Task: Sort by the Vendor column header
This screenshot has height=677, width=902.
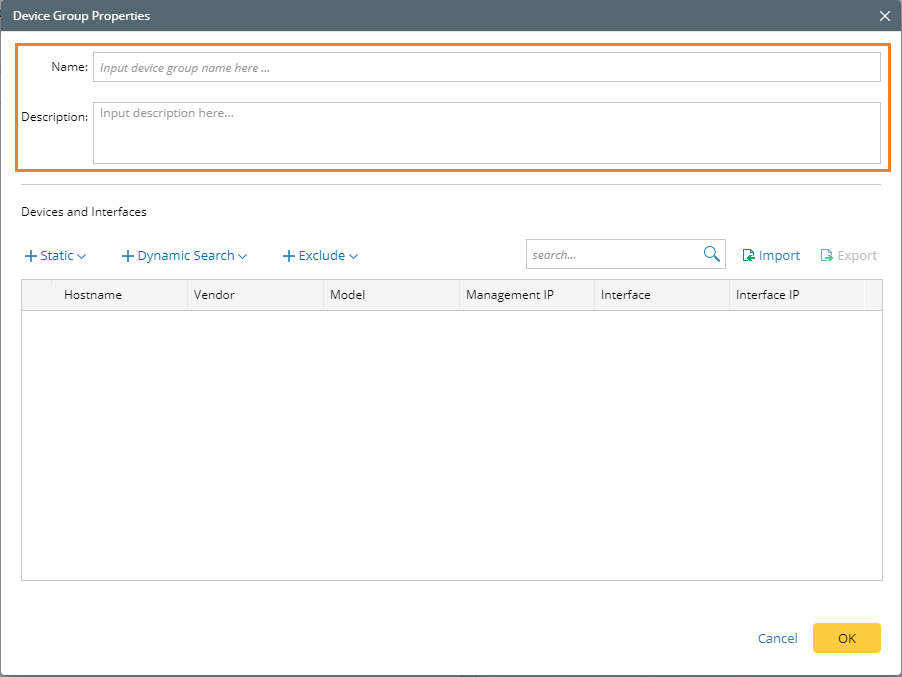Action: 214,295
